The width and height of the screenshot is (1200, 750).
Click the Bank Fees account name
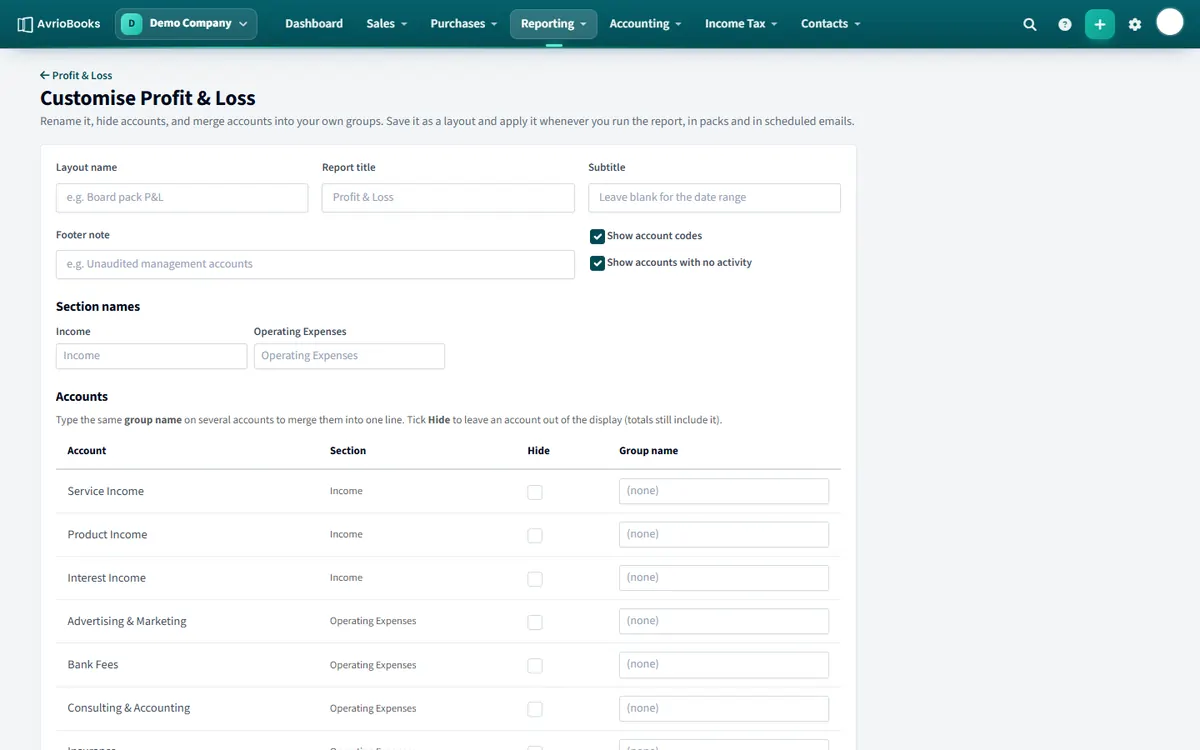coord(93,664)
